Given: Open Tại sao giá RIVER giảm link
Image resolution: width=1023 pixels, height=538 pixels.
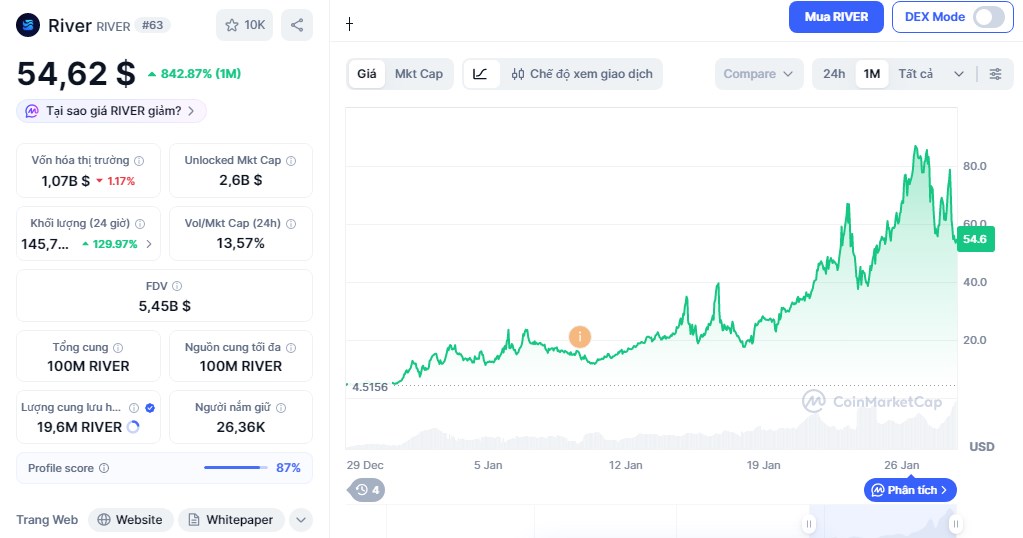Looking at the screenshot, I should 112,111.
